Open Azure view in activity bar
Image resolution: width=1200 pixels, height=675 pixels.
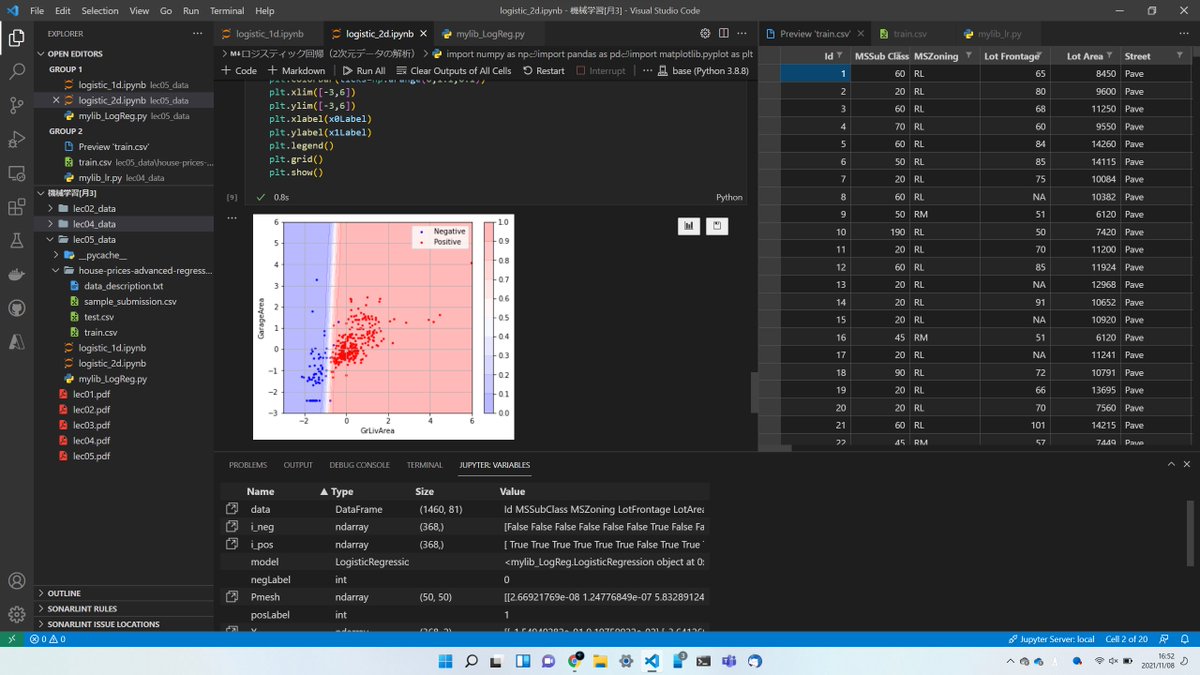pos(16,342)
